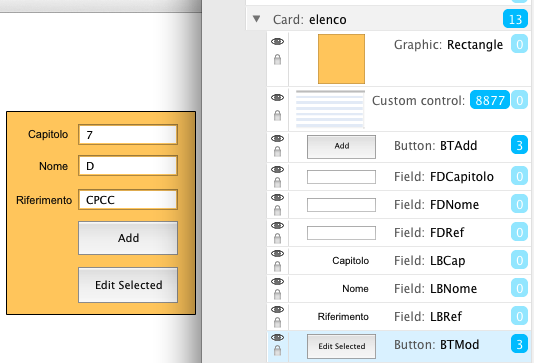Click the 13 badge on Card elenco
This screenshot has height=363, width=534.
(515, 19)
